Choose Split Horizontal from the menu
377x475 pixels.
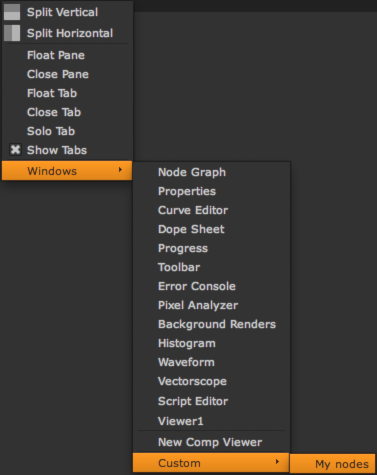coord(70,33)
